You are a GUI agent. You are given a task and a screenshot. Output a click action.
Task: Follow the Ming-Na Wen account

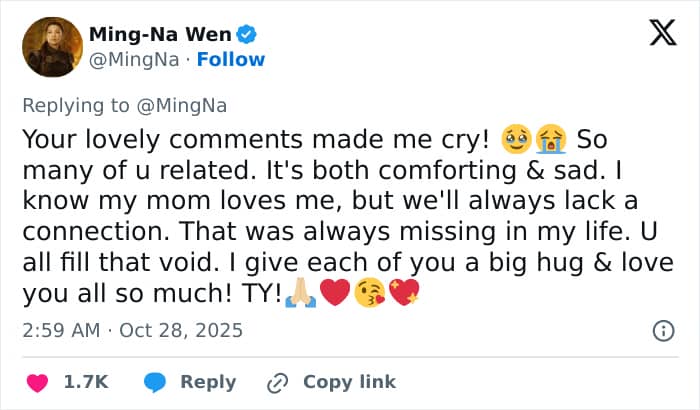(230, 59)
